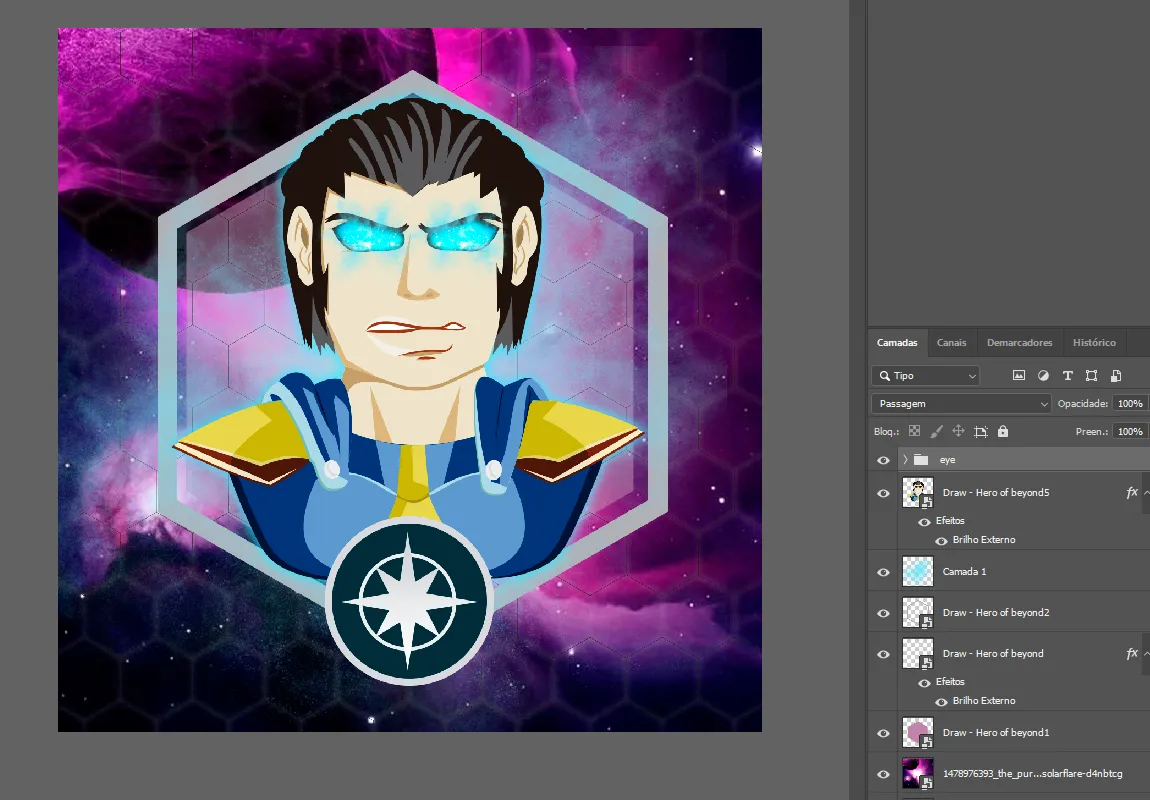Toggle Efeitos visibility under Hero of beyond5

(x=924, y=521)
